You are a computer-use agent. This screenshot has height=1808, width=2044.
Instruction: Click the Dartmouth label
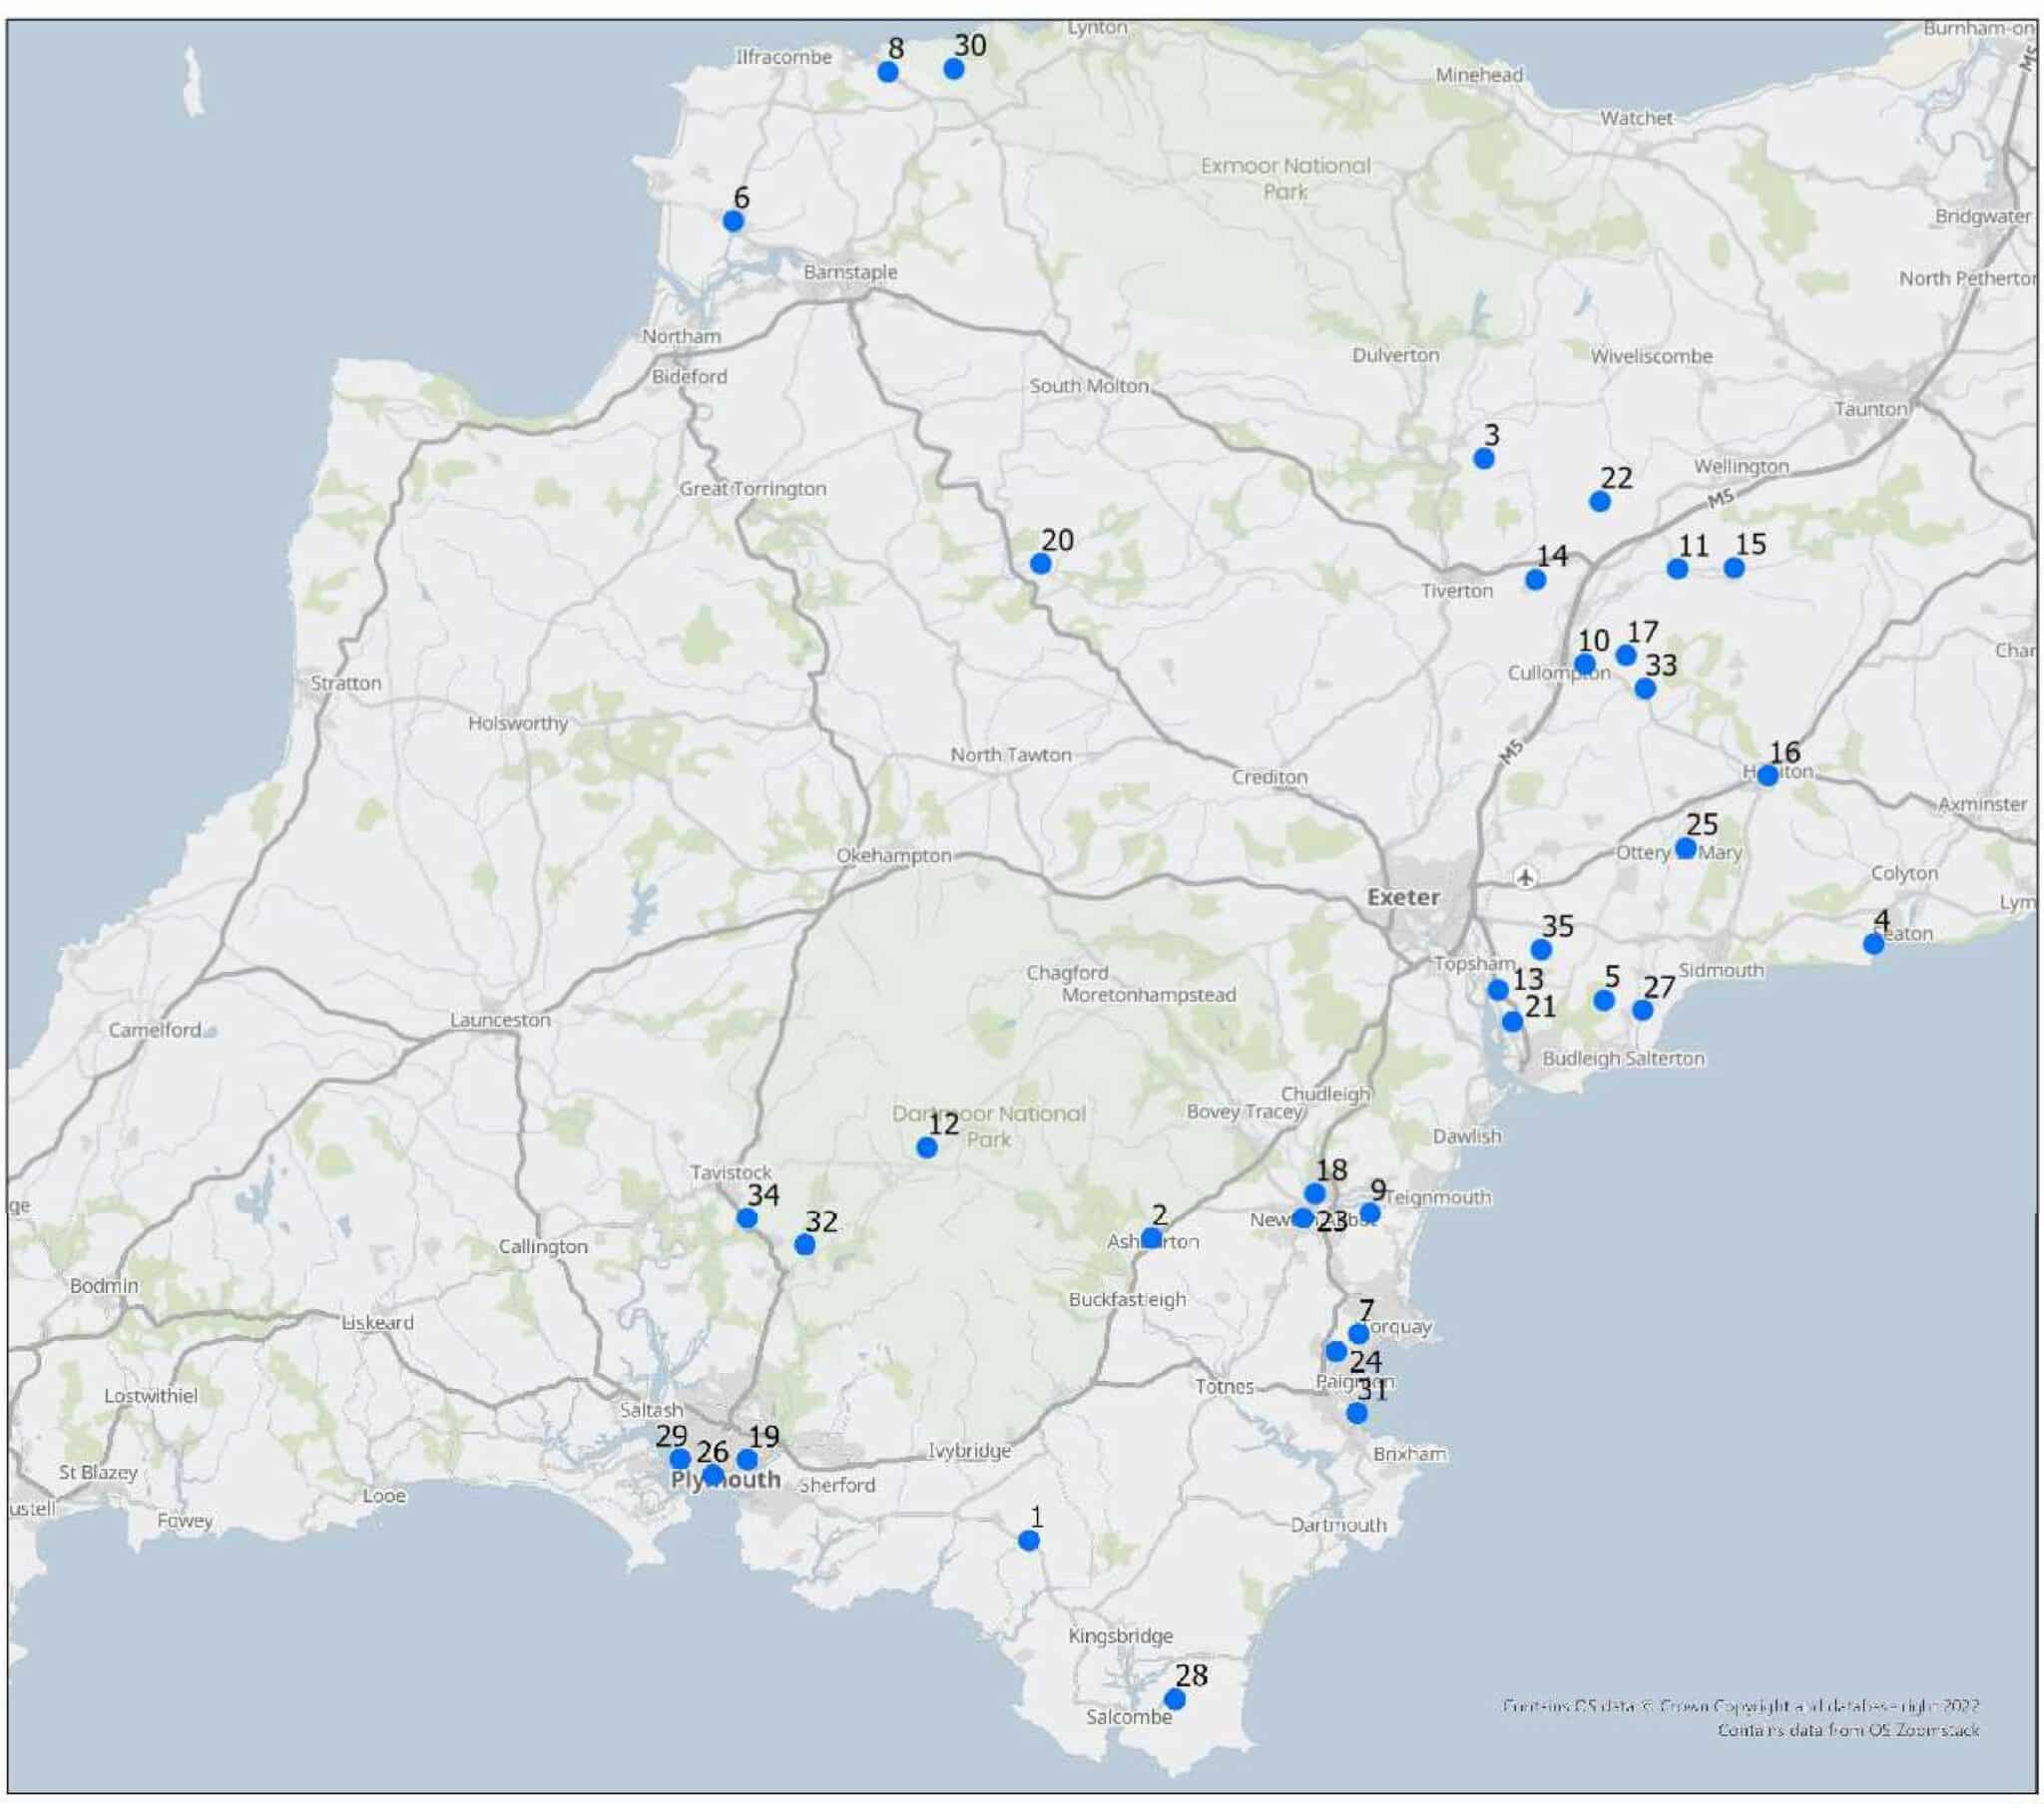[x=1338, y=1525]
